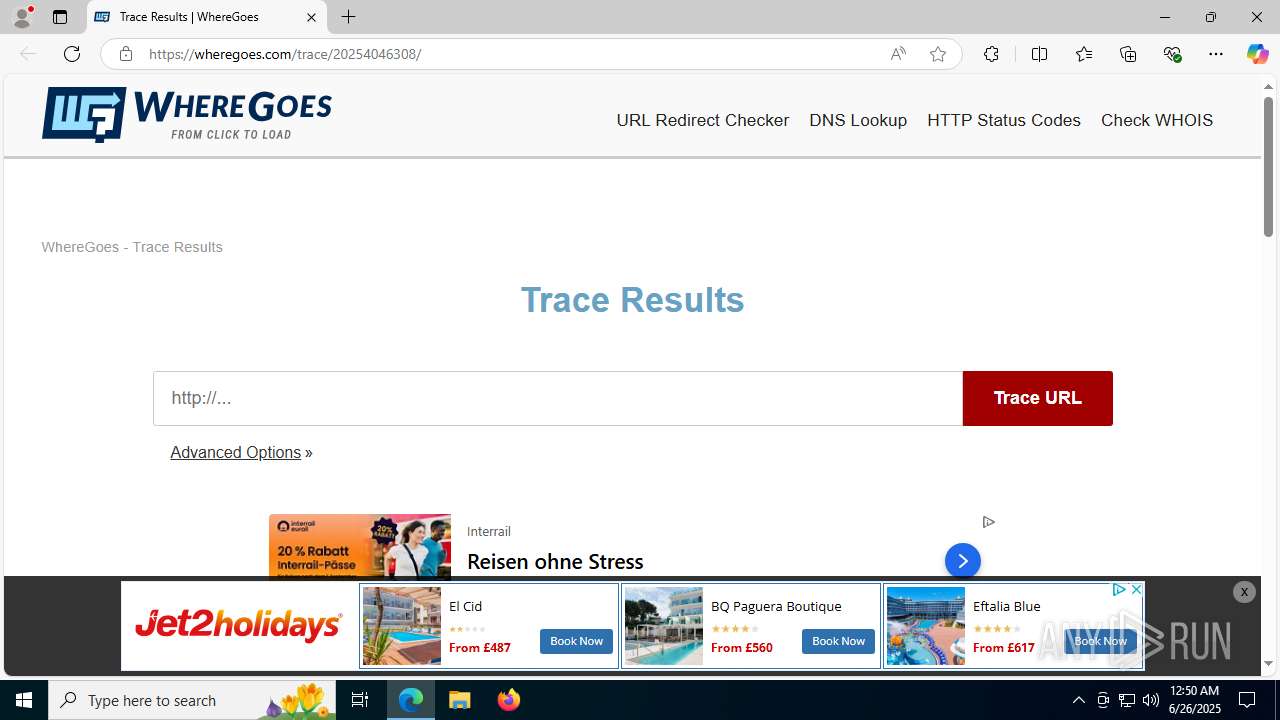Click the scrollbar down arrow
The image size is (1280, 720).
(1268, 663)
